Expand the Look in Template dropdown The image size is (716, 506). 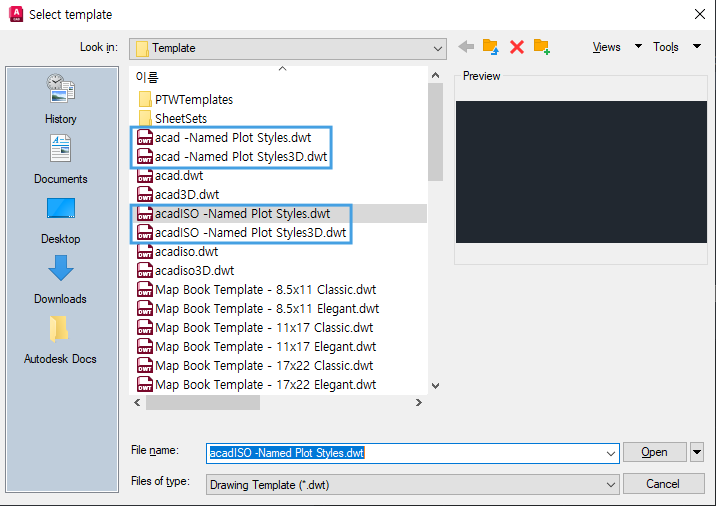click(437, 48)
